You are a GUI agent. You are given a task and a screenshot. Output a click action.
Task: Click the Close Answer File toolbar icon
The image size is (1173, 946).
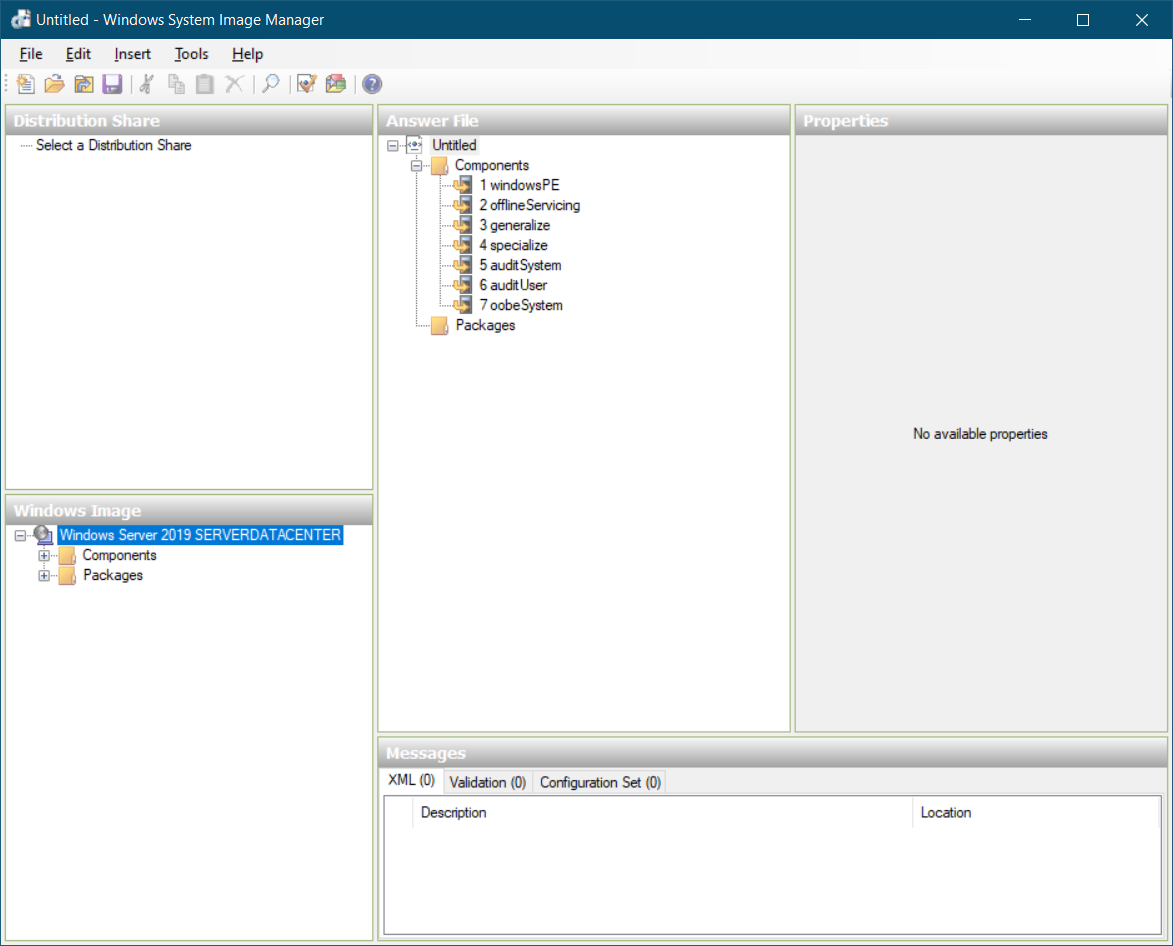[84, 84]
